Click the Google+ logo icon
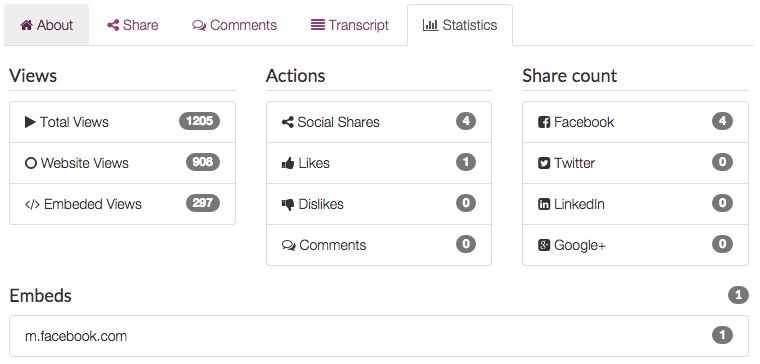 pyautogui.click(x=544, y=245)
